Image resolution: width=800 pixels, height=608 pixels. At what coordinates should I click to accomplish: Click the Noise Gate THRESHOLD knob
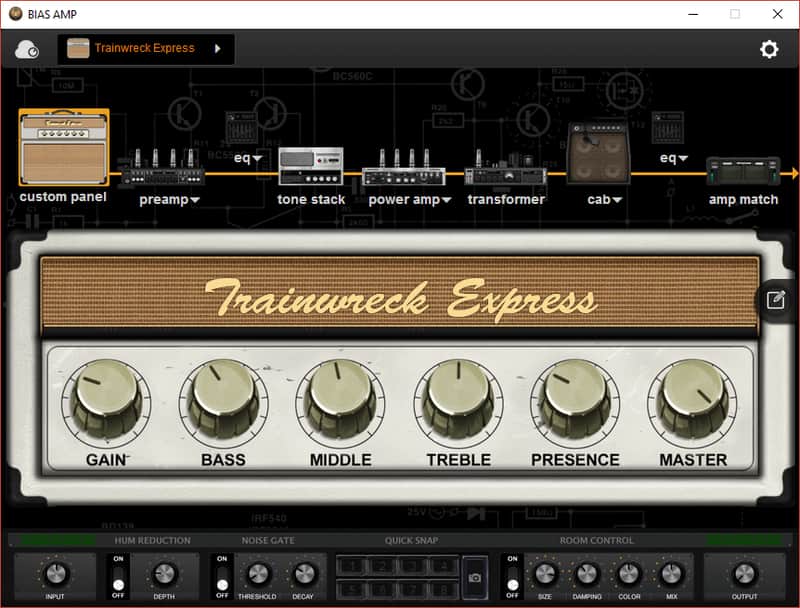258,574
